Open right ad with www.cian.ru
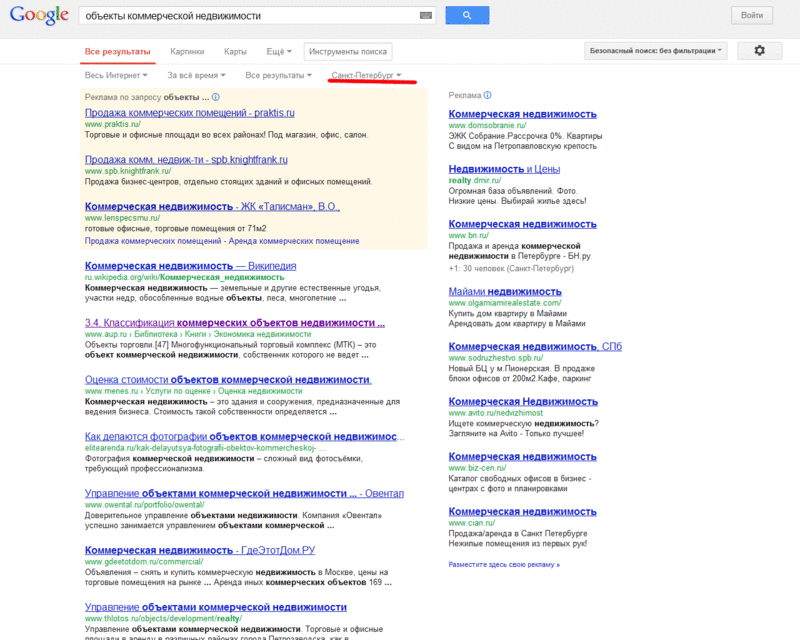 [522, 511]
